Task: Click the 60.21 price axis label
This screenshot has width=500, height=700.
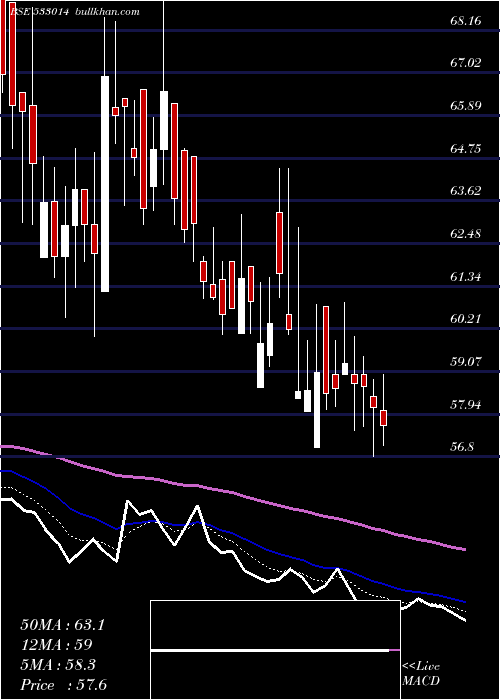Action: coord(466,319)
